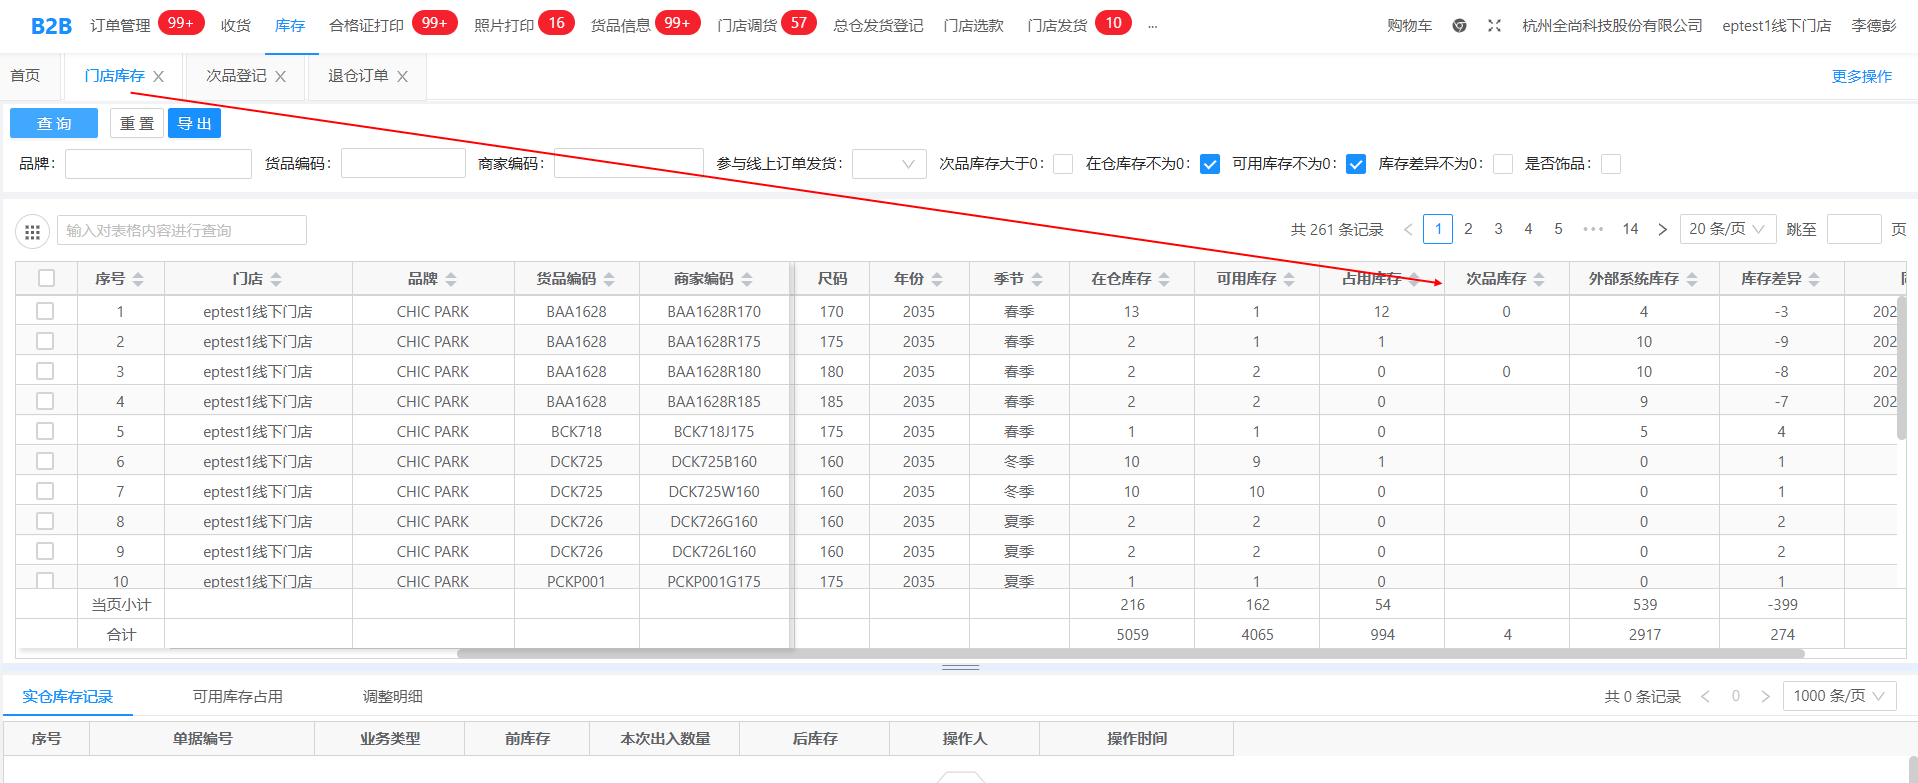
Task: Click the 查询 button
Action: coord(54,123)
